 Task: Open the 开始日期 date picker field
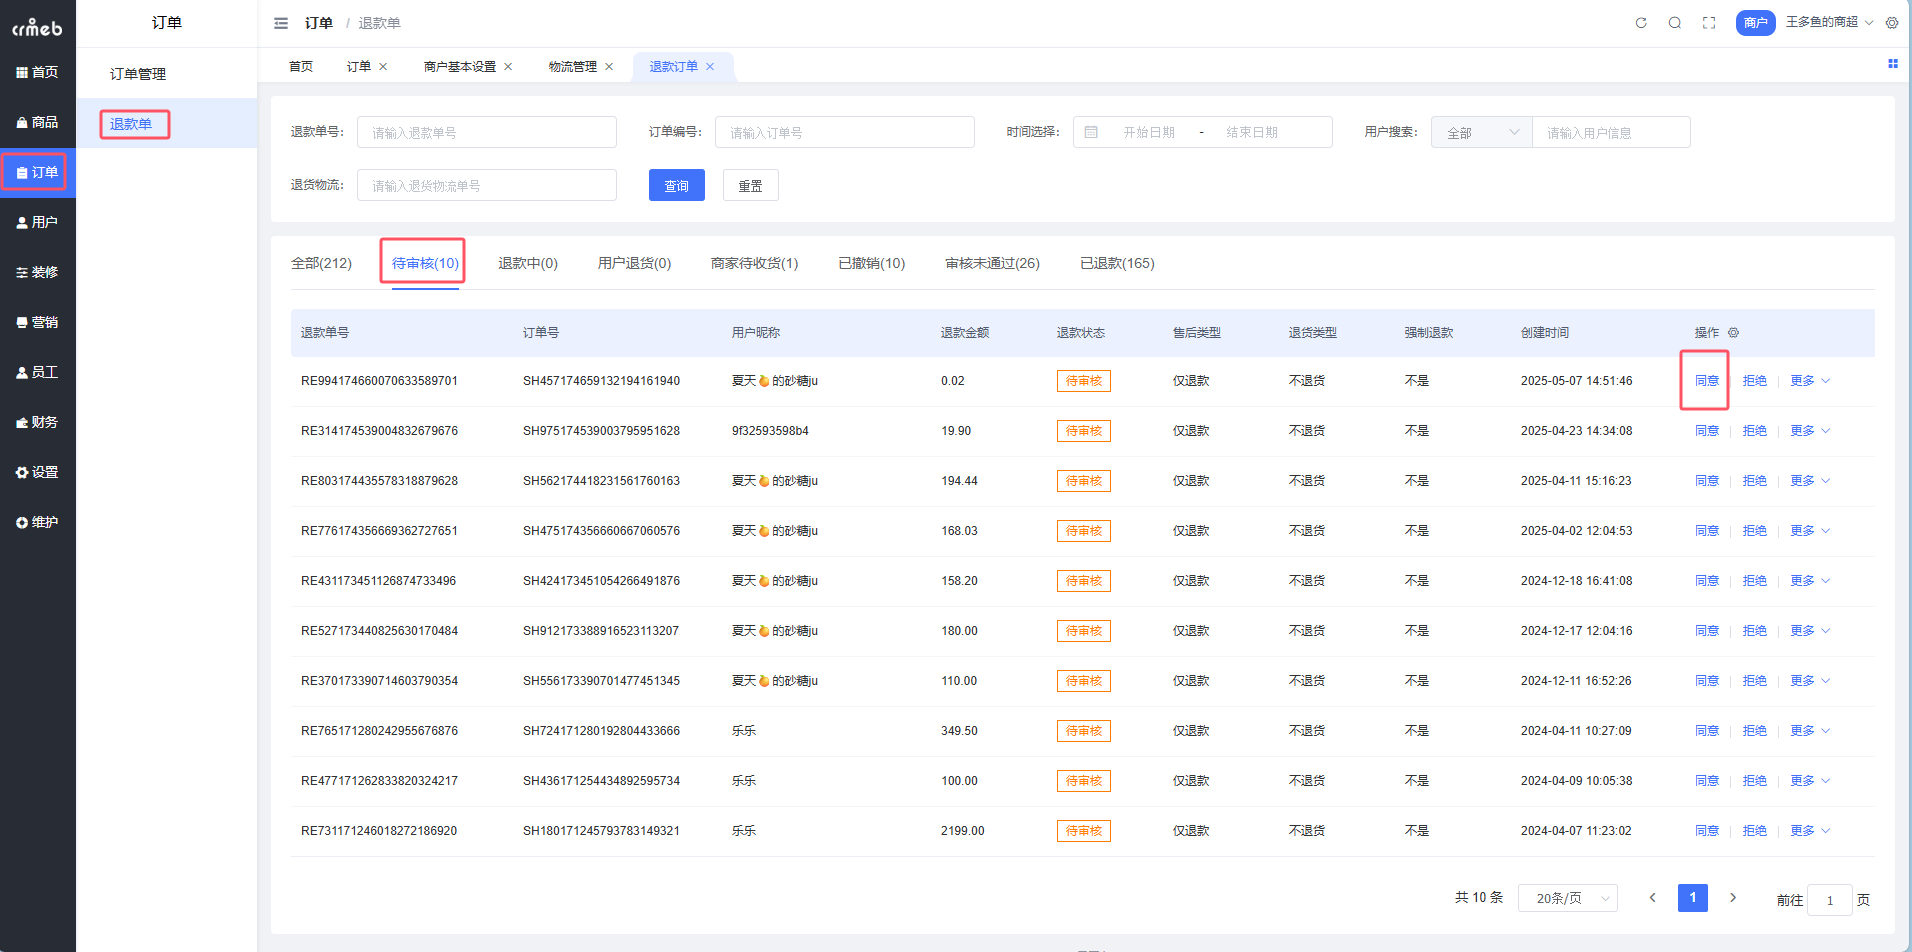pyautogui.click(x=1148, y=132)
